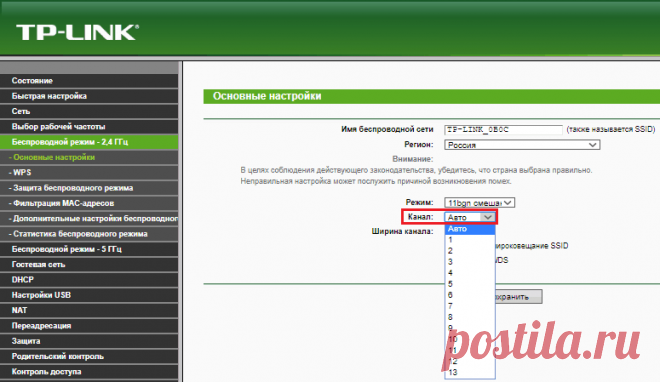Select channel 1 in the list
The image size is (660, 382).
point(470,240)
